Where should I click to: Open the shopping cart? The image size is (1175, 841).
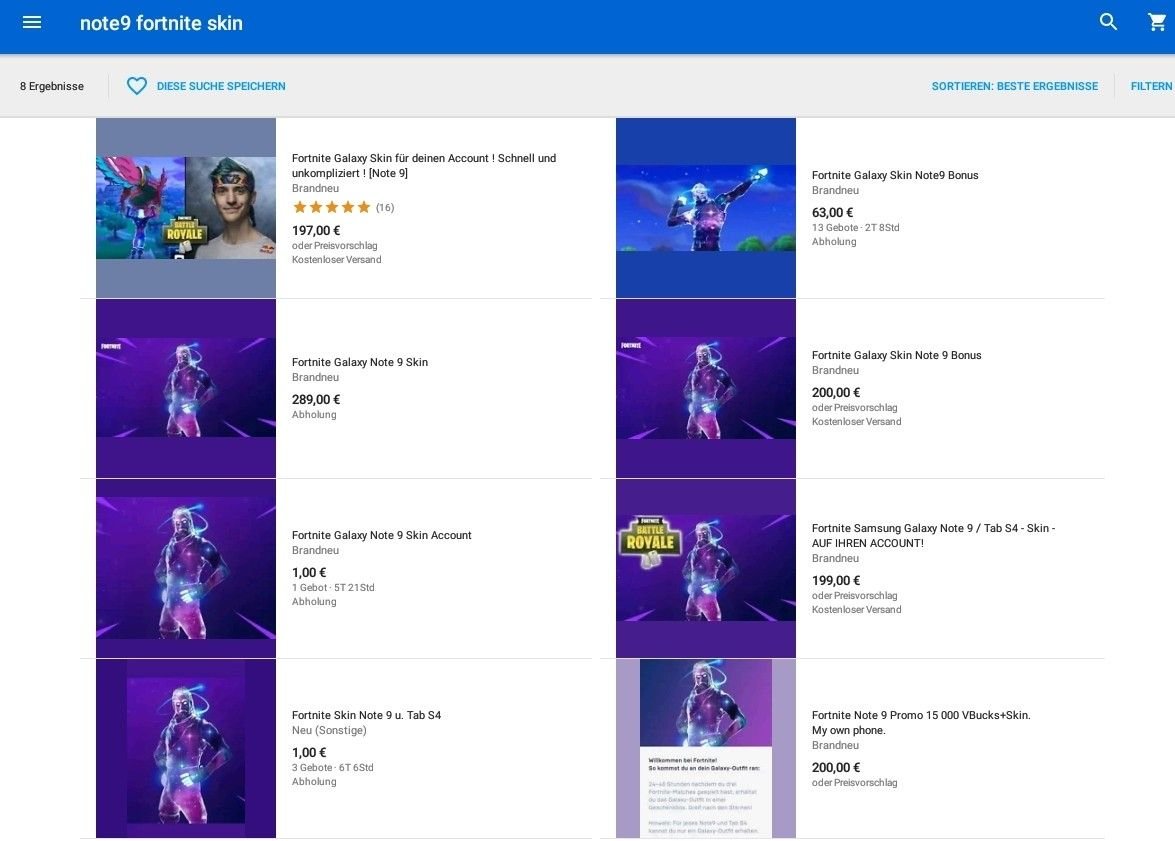(1157, 22)
